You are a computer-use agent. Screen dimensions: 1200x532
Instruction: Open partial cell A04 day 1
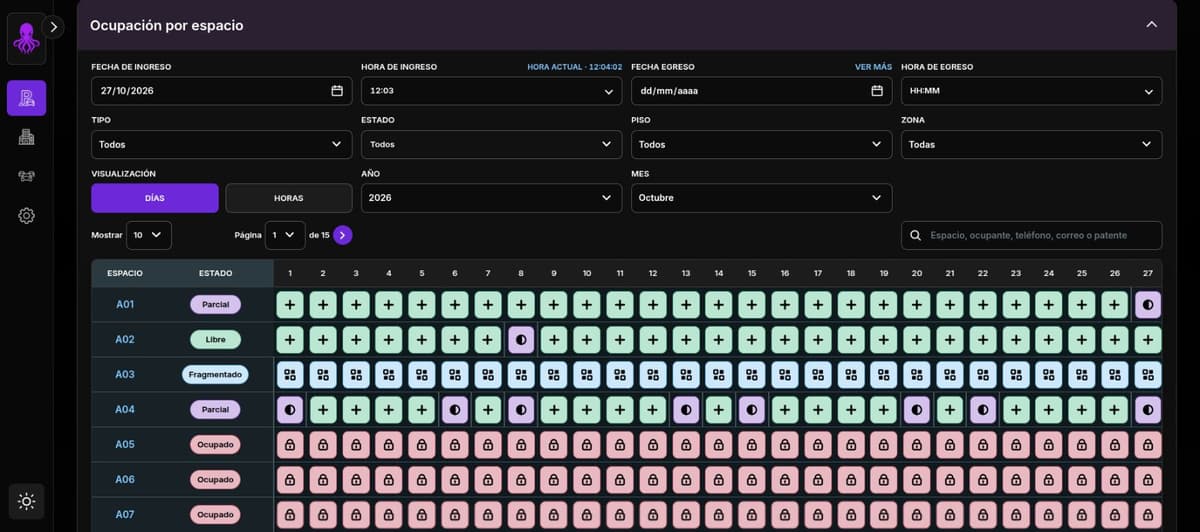pos(290,409)
